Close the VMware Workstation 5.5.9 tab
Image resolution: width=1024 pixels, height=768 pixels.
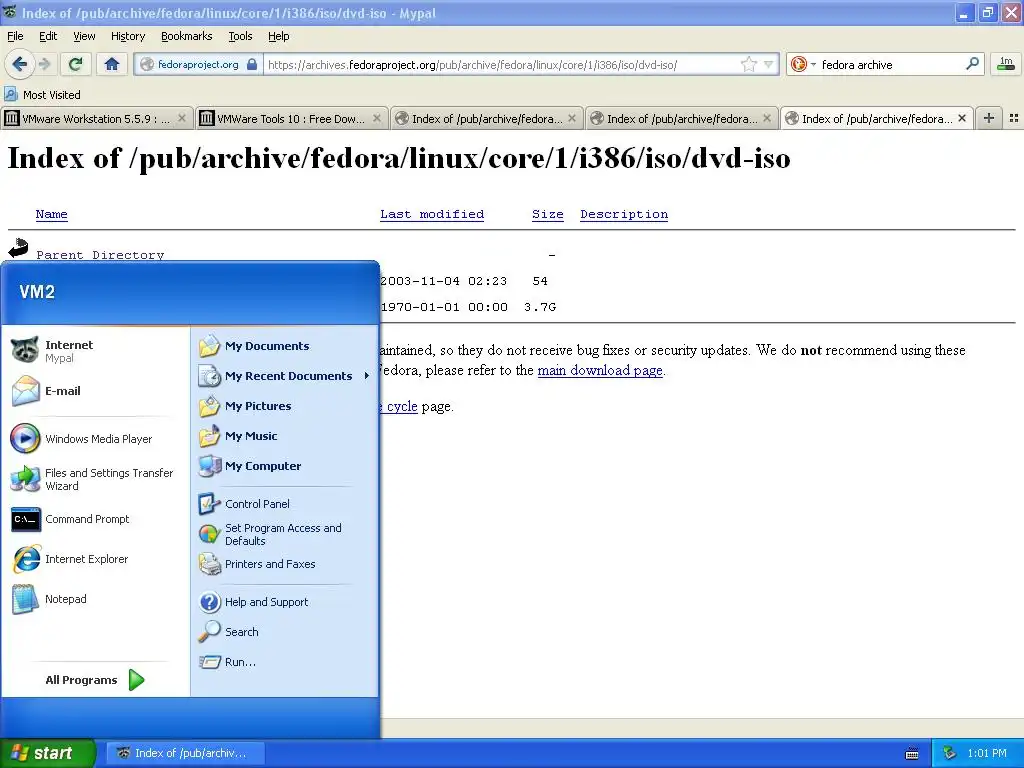[182, 118]
